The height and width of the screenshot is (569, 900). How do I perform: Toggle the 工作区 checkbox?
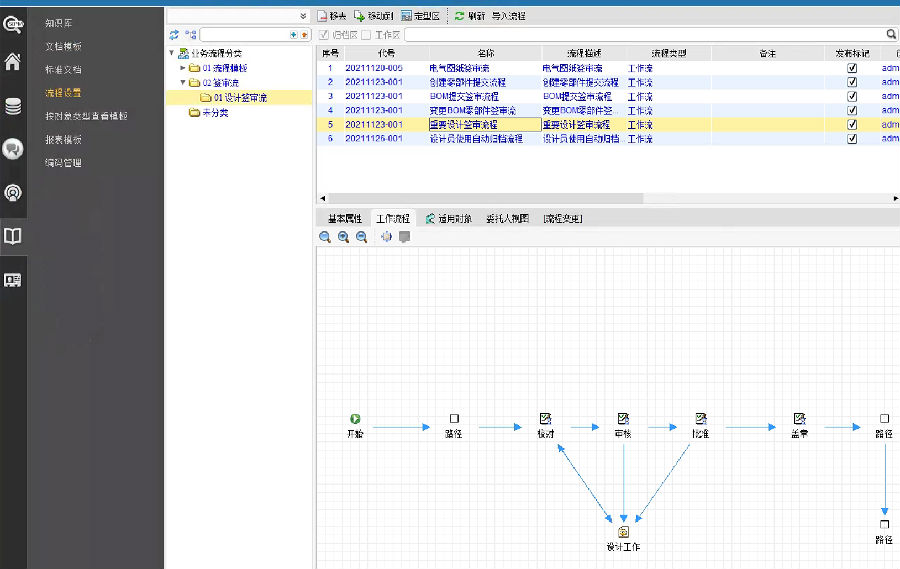coord(366,35)
